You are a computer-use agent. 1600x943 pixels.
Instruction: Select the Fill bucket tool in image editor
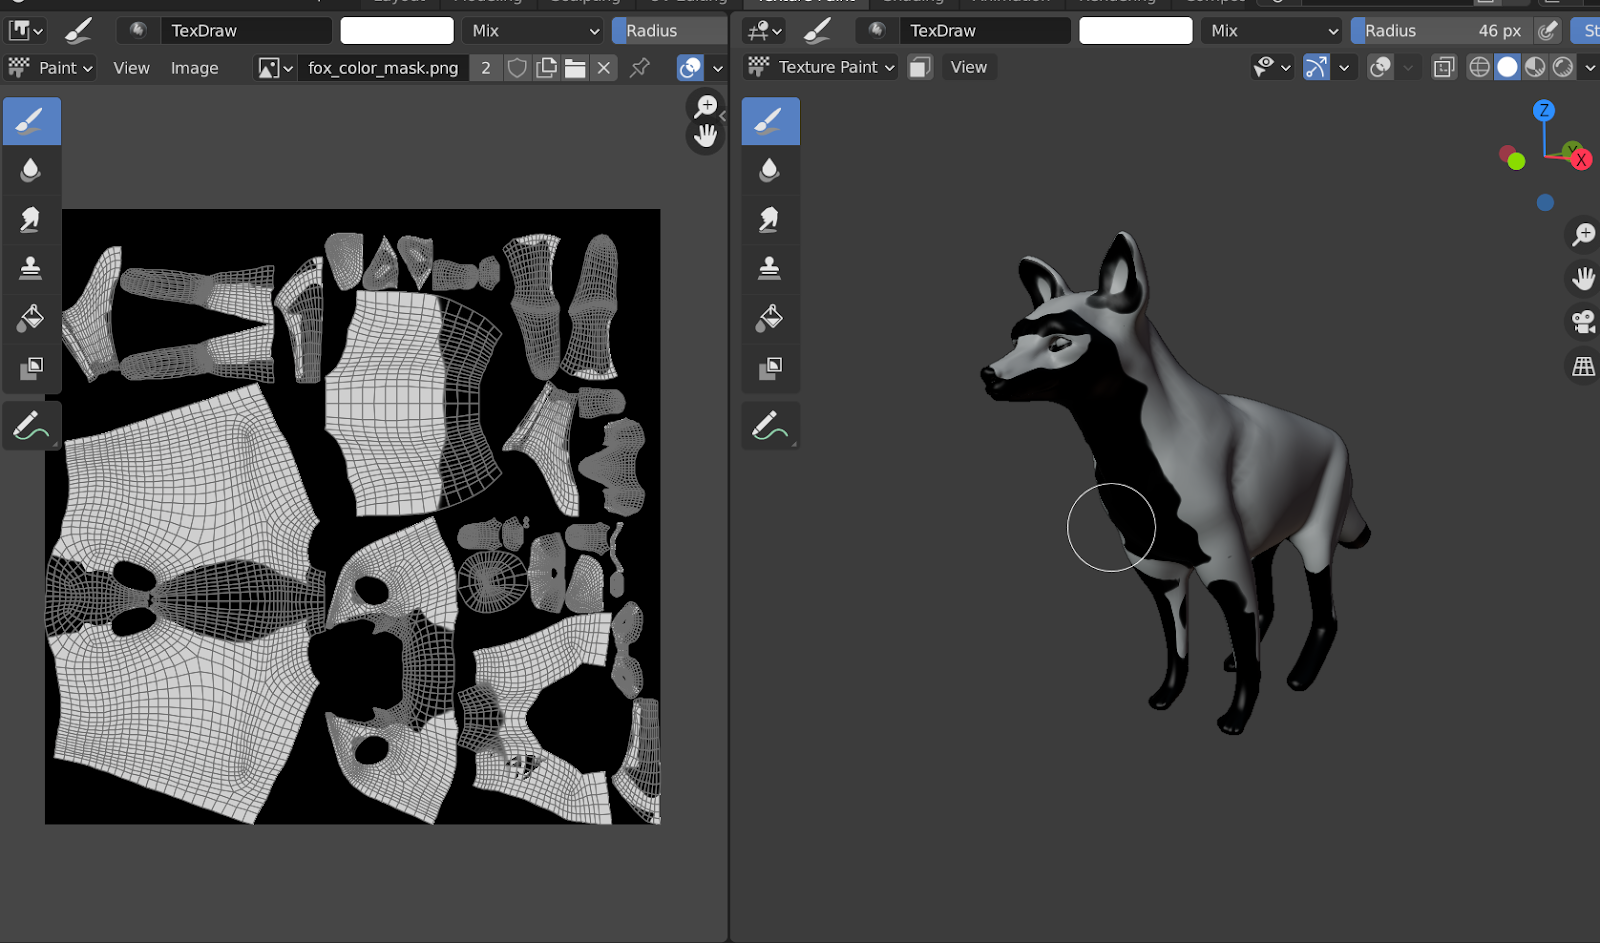click(31, 318)
